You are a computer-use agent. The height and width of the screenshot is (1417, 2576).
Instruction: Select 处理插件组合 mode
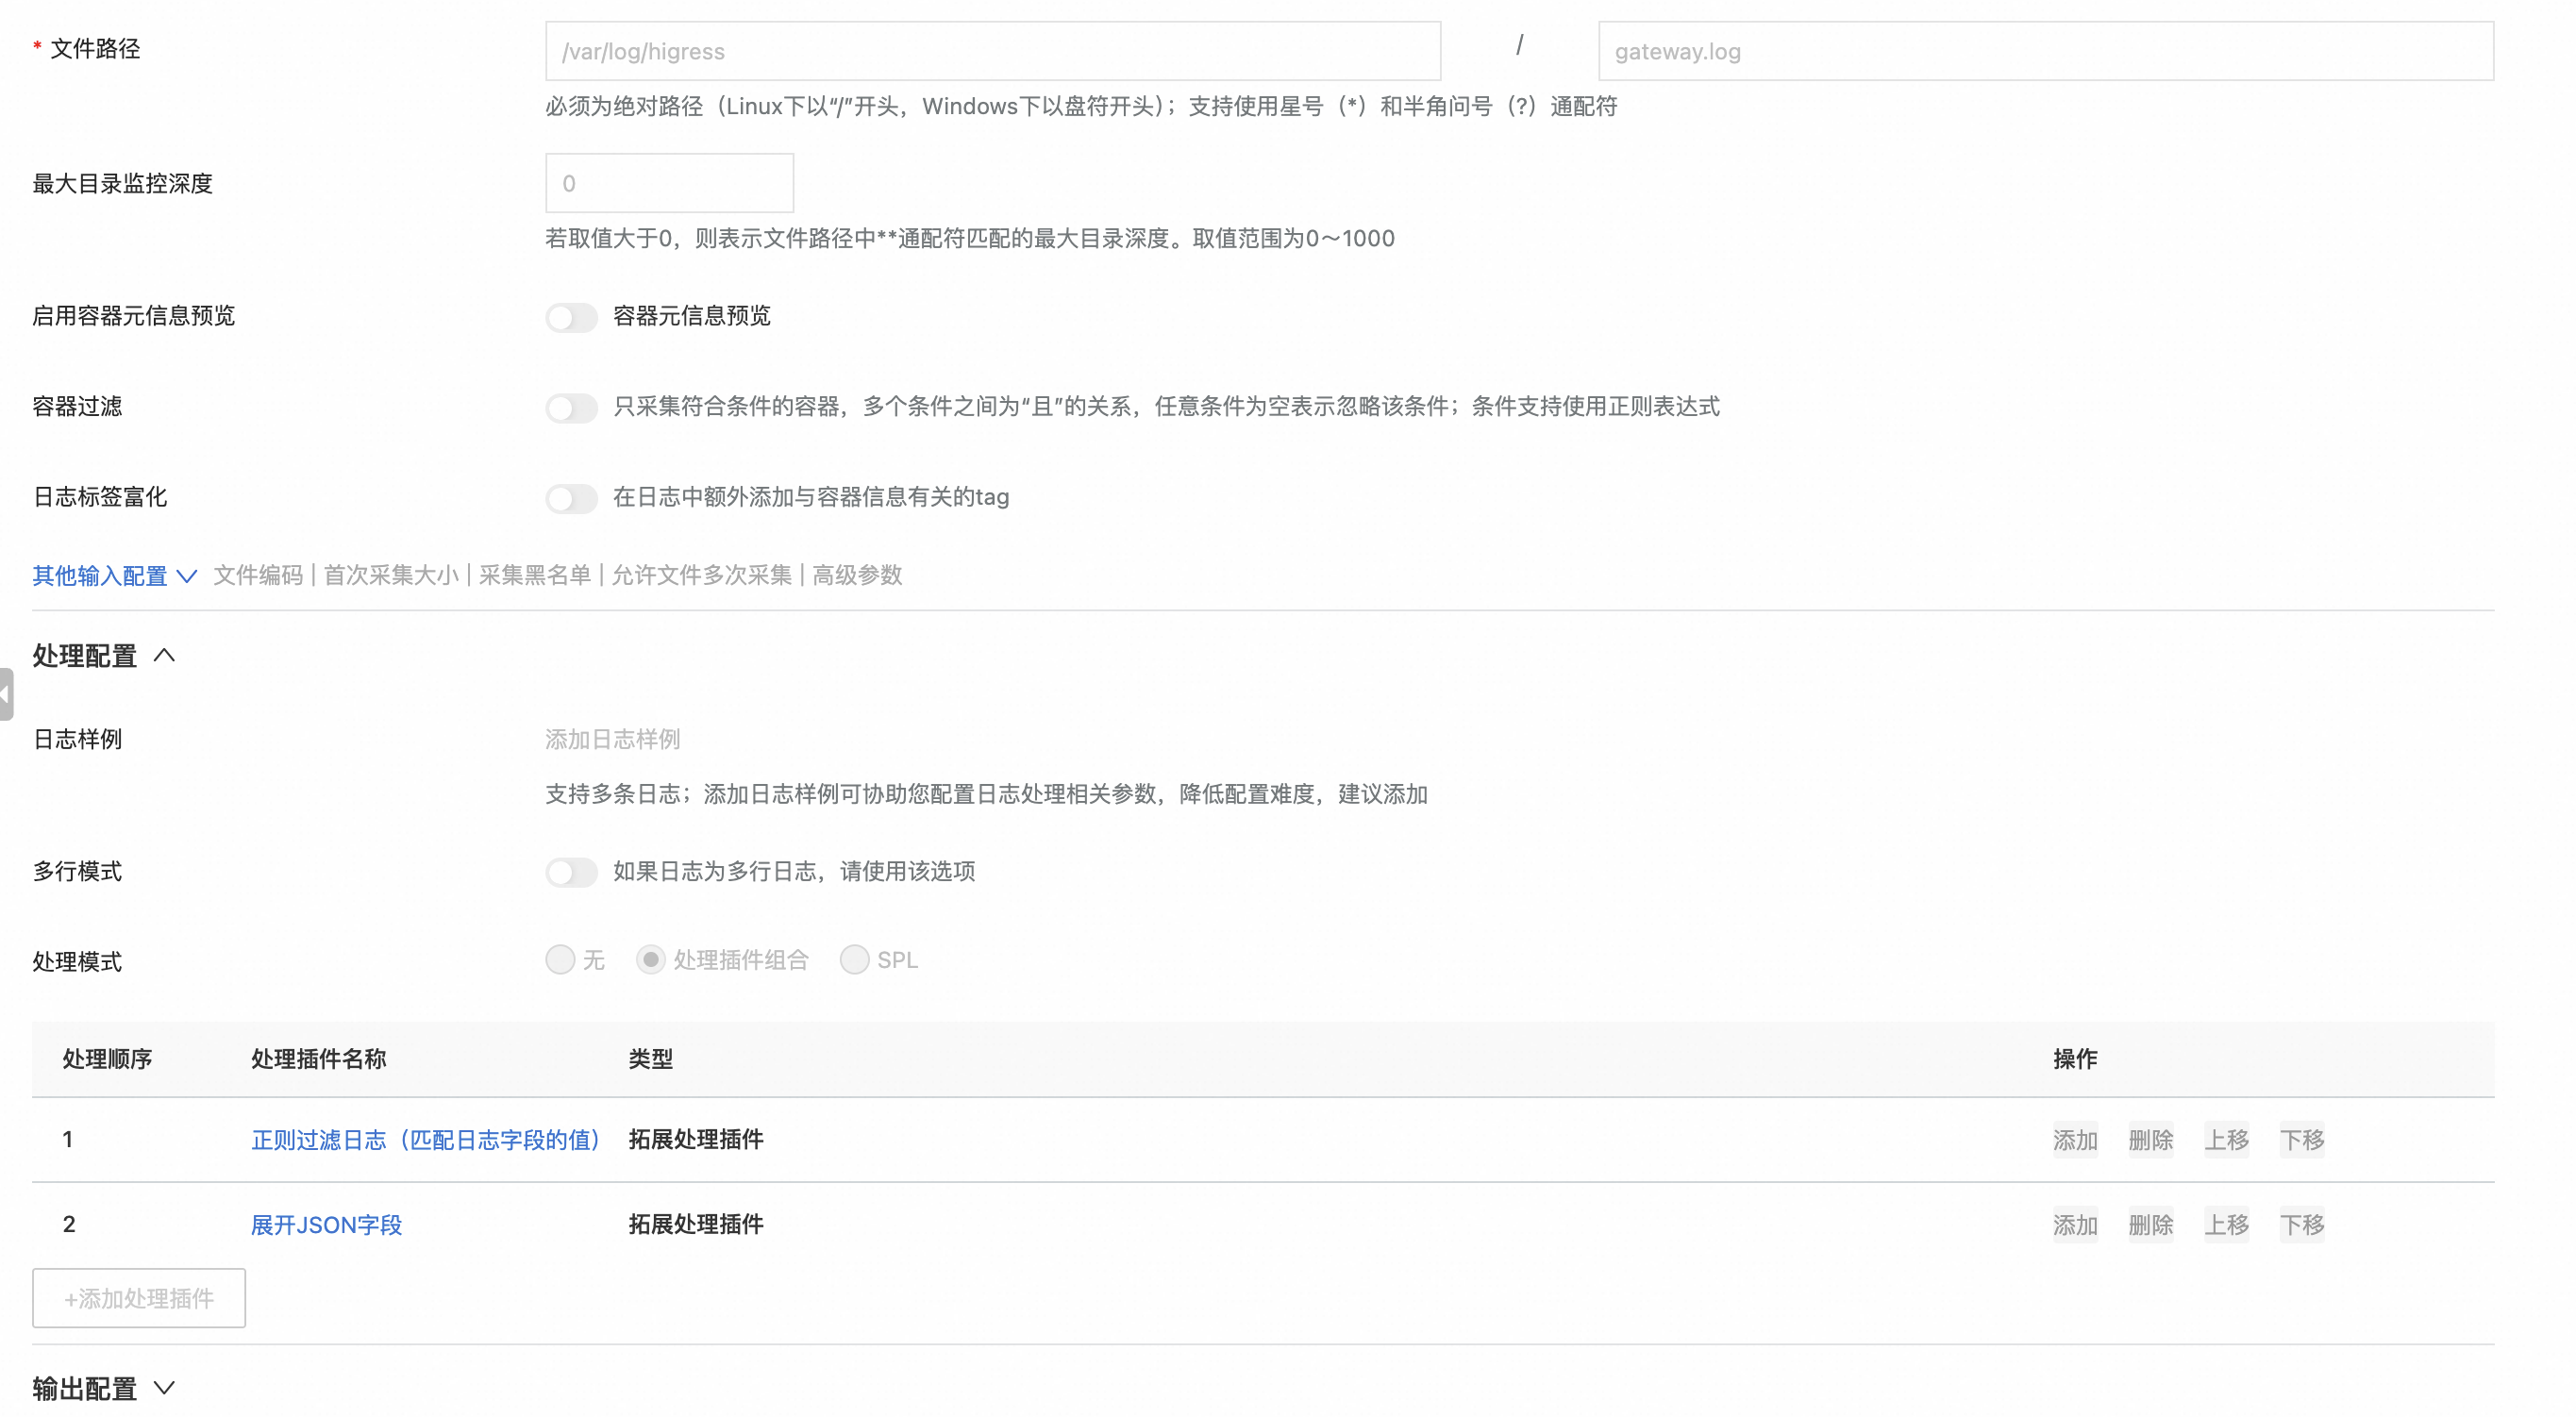point(651,960)
